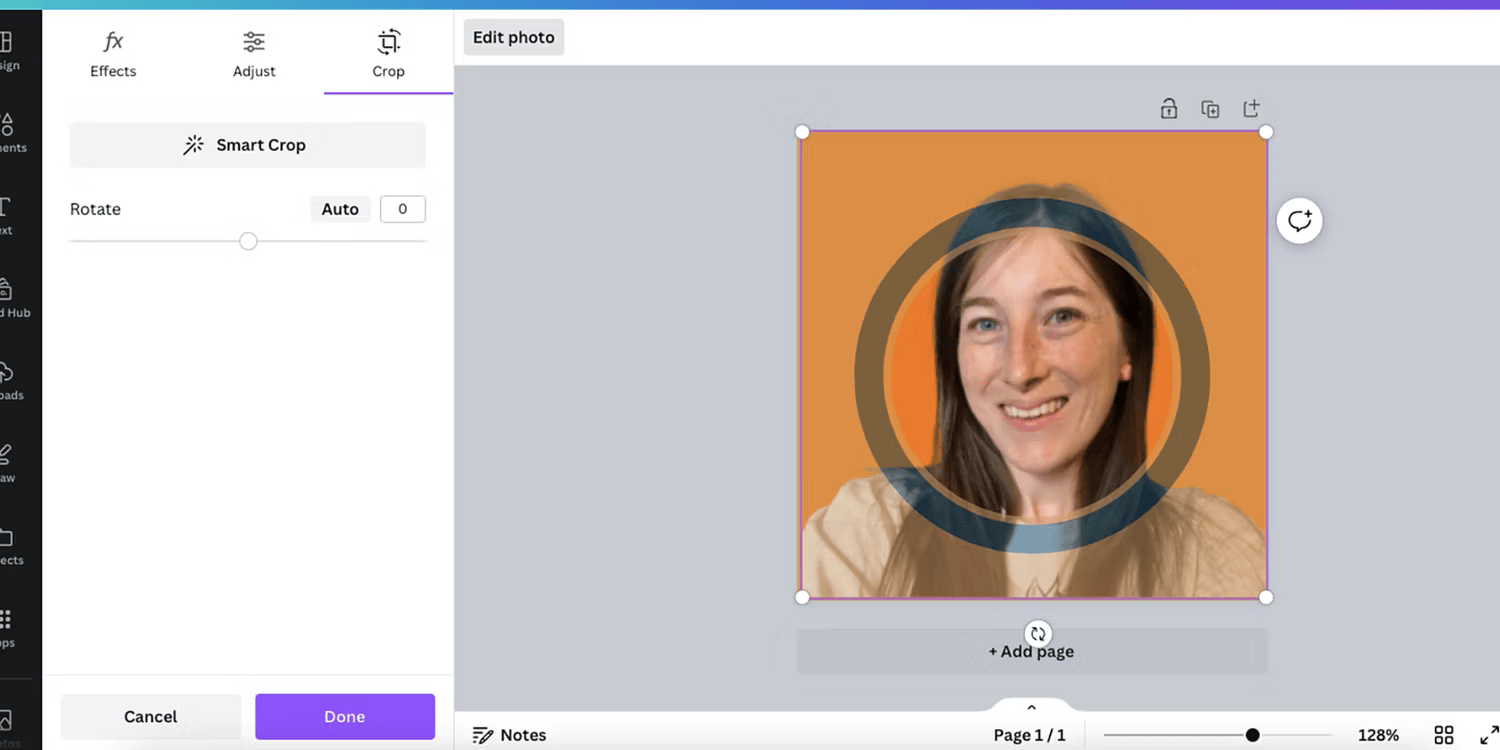Viewport: 1500px width, 750px height.
Task: Cancel the crop changes
Action: click(151, 716)
